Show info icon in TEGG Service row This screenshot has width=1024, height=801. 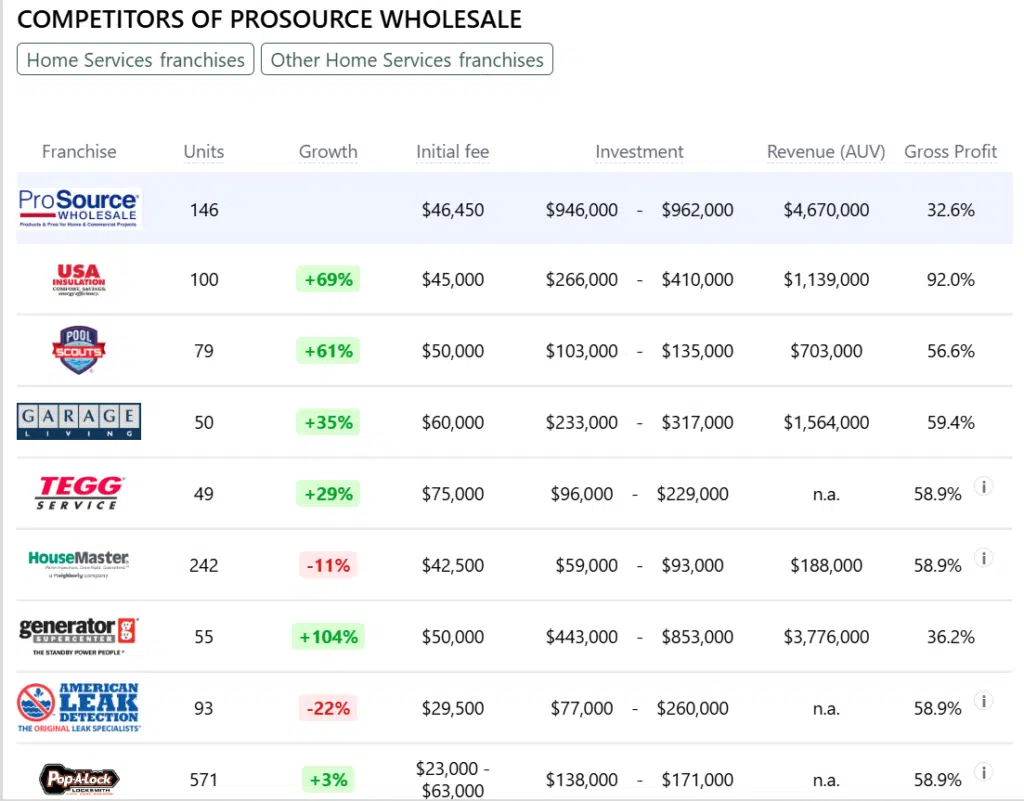983,487
